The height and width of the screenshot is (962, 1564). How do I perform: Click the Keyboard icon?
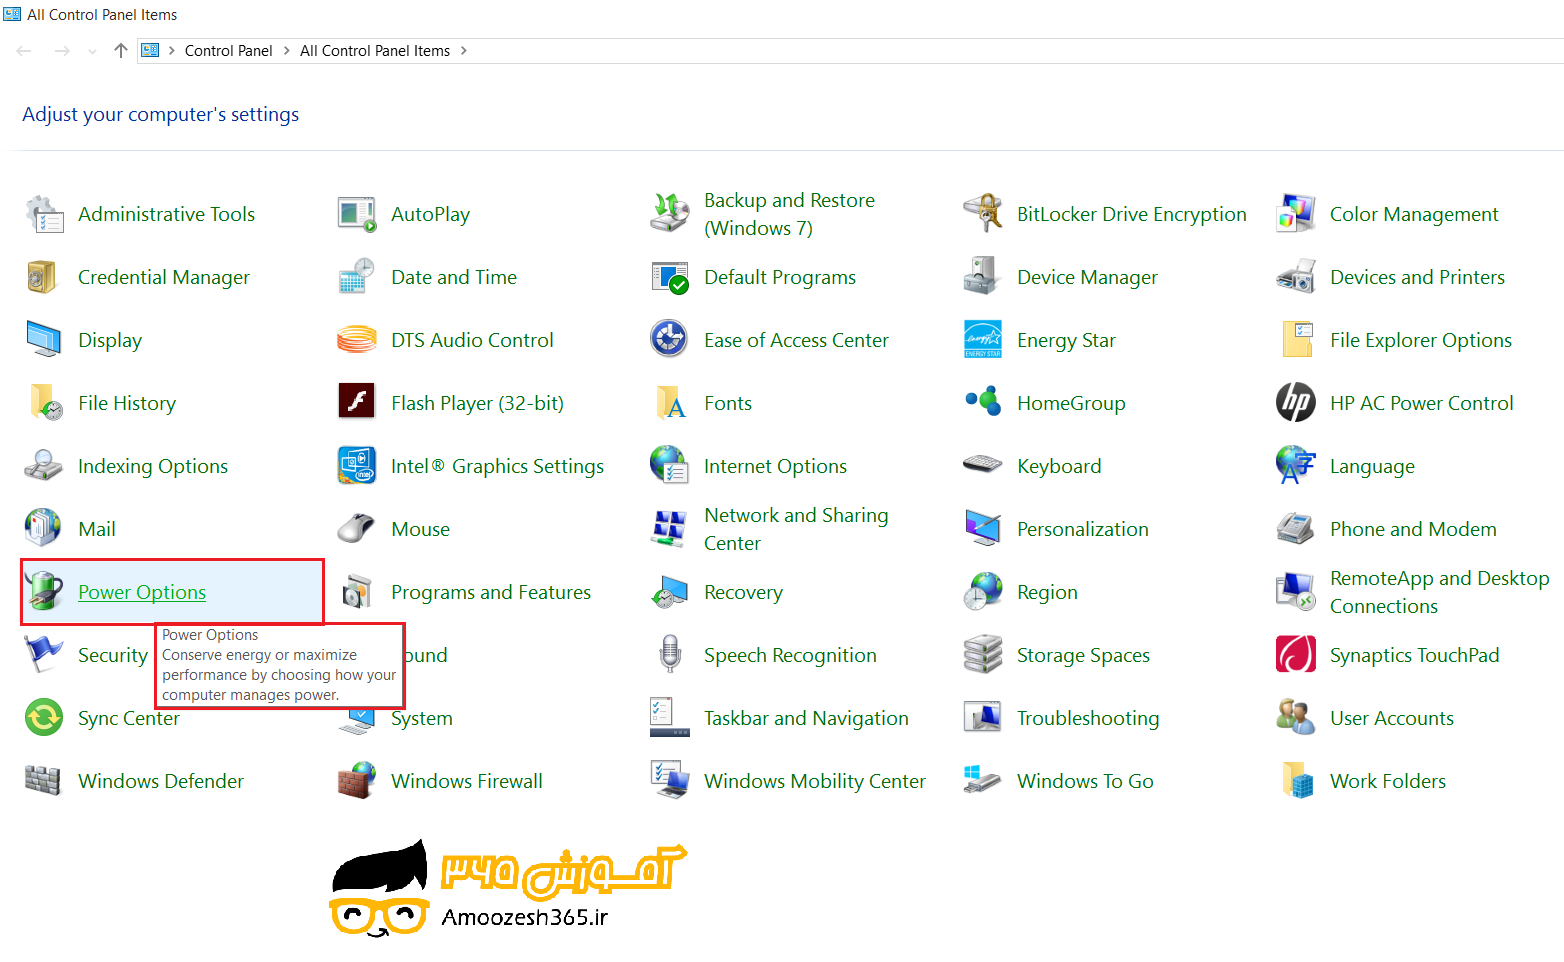point(982,466)
